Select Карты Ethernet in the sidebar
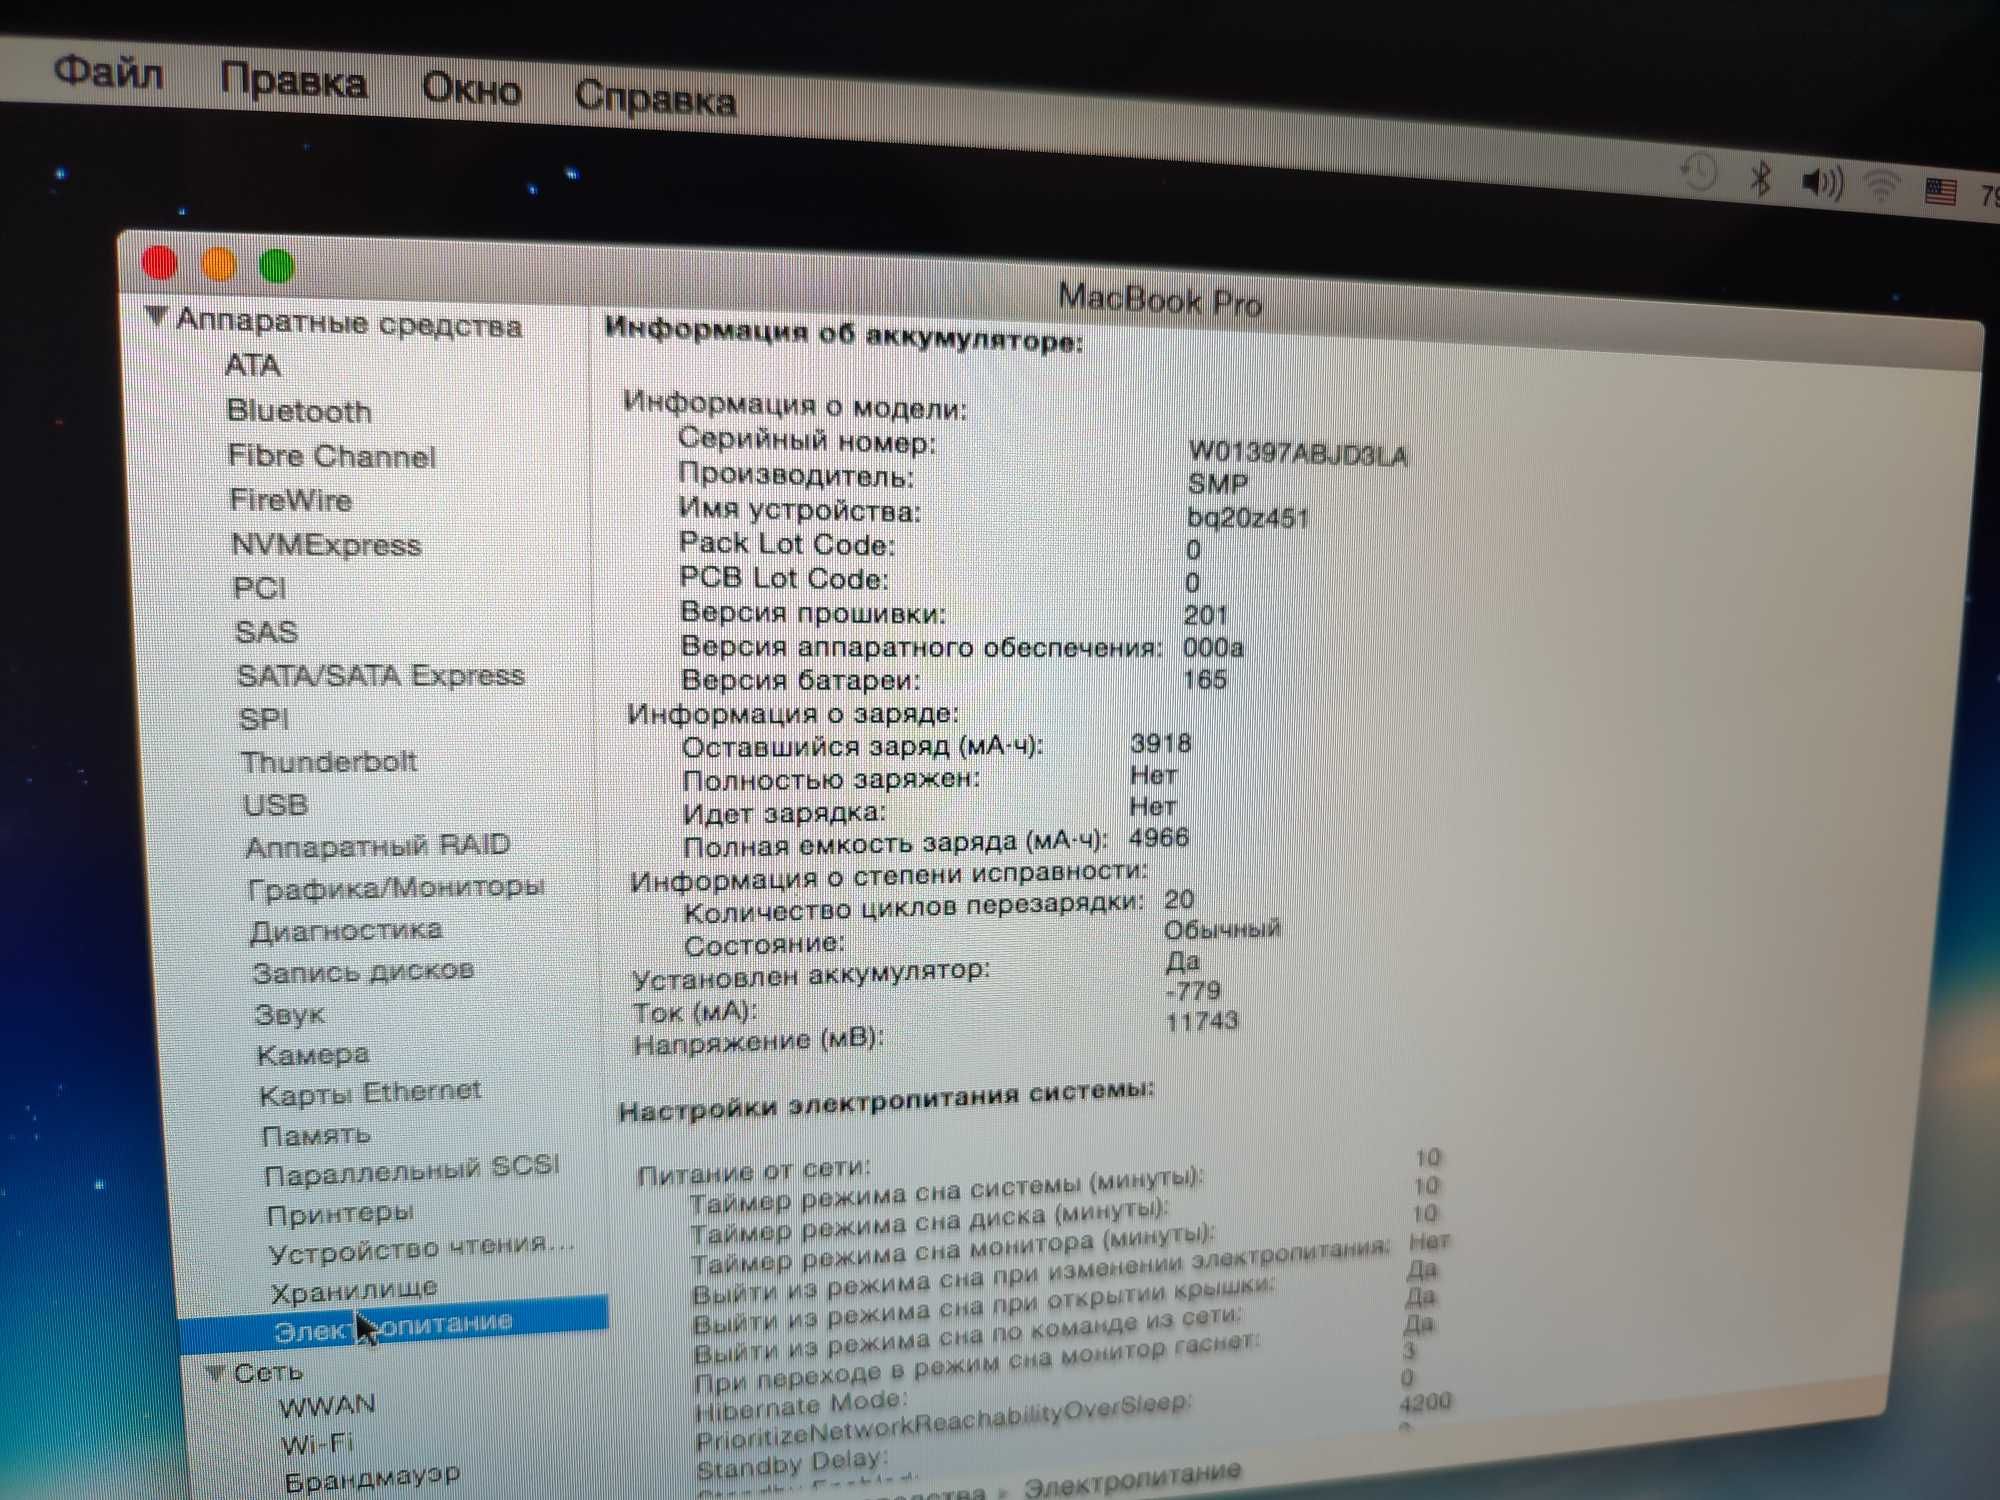 point(370,1093)
